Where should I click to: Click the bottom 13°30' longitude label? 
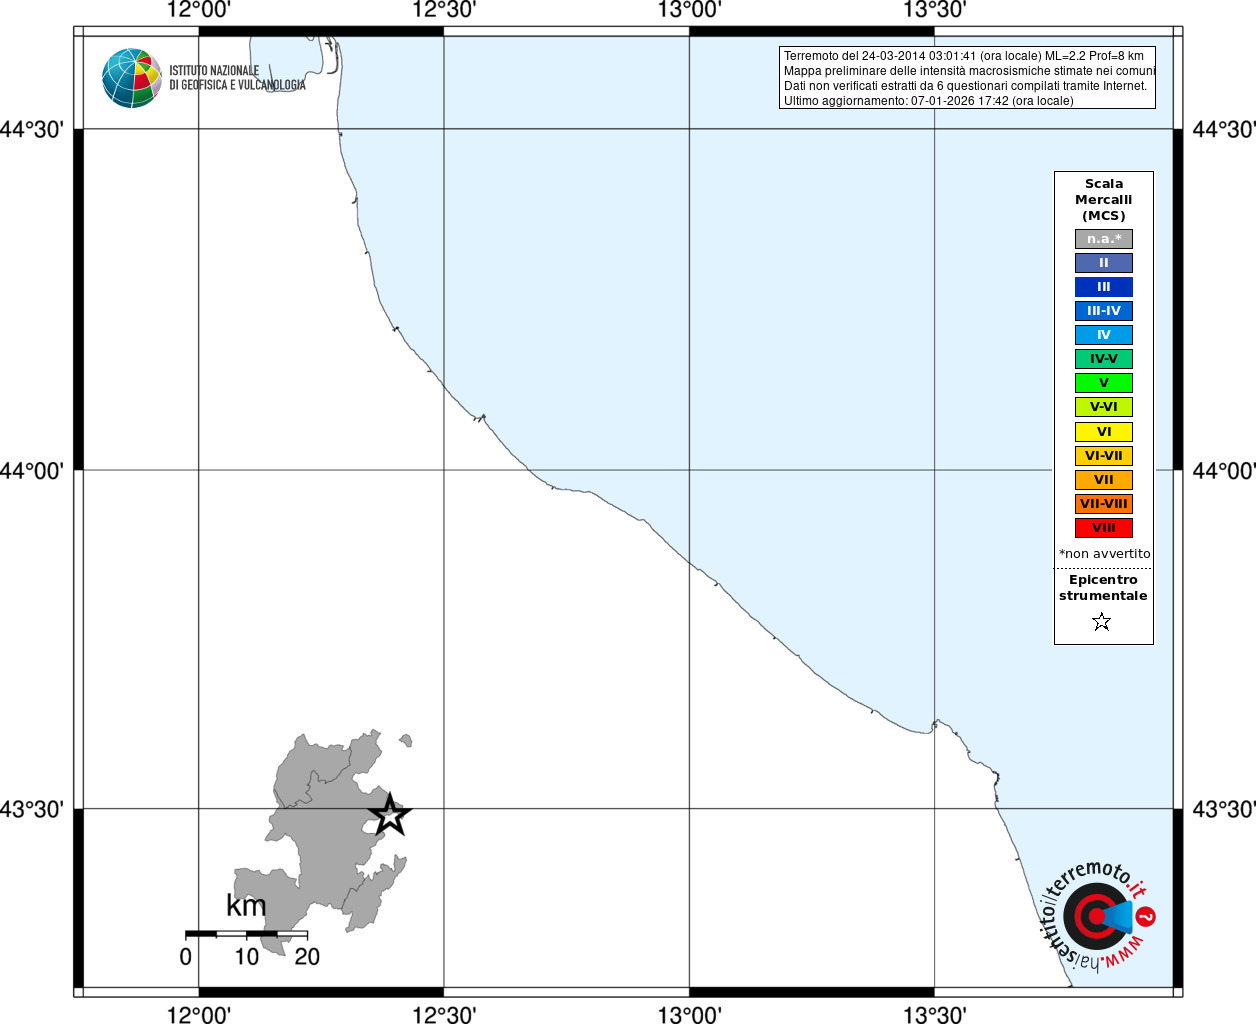(934, 1014)
